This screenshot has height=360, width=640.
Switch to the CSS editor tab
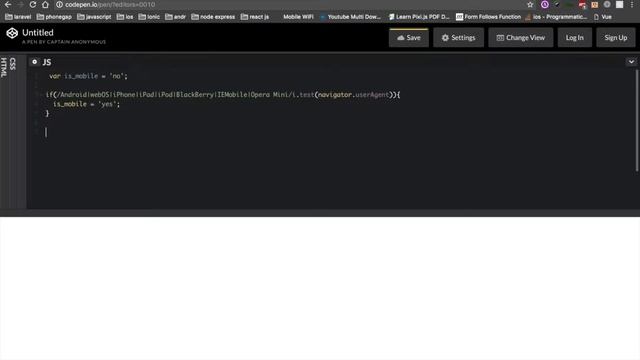[13, 64]
